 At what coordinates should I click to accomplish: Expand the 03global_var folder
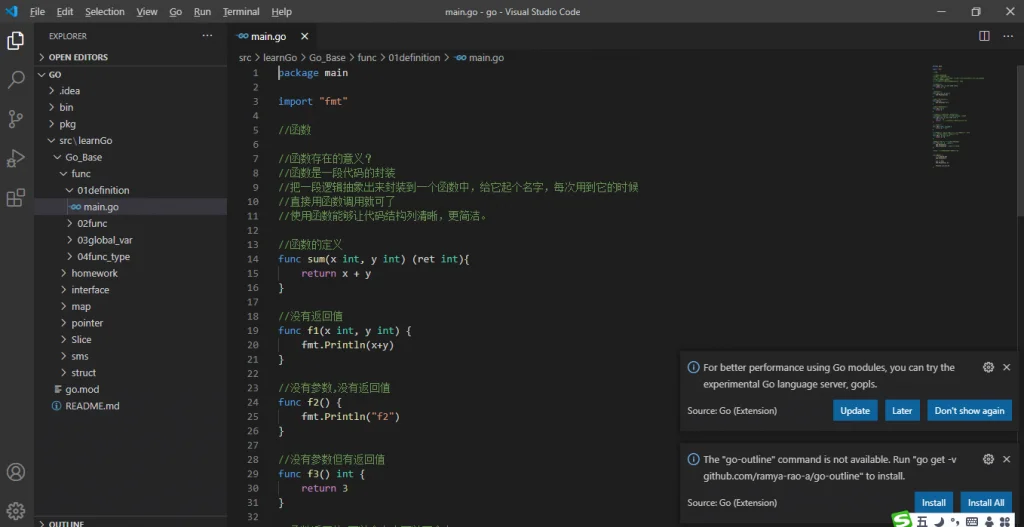click(x=131, y=240)
